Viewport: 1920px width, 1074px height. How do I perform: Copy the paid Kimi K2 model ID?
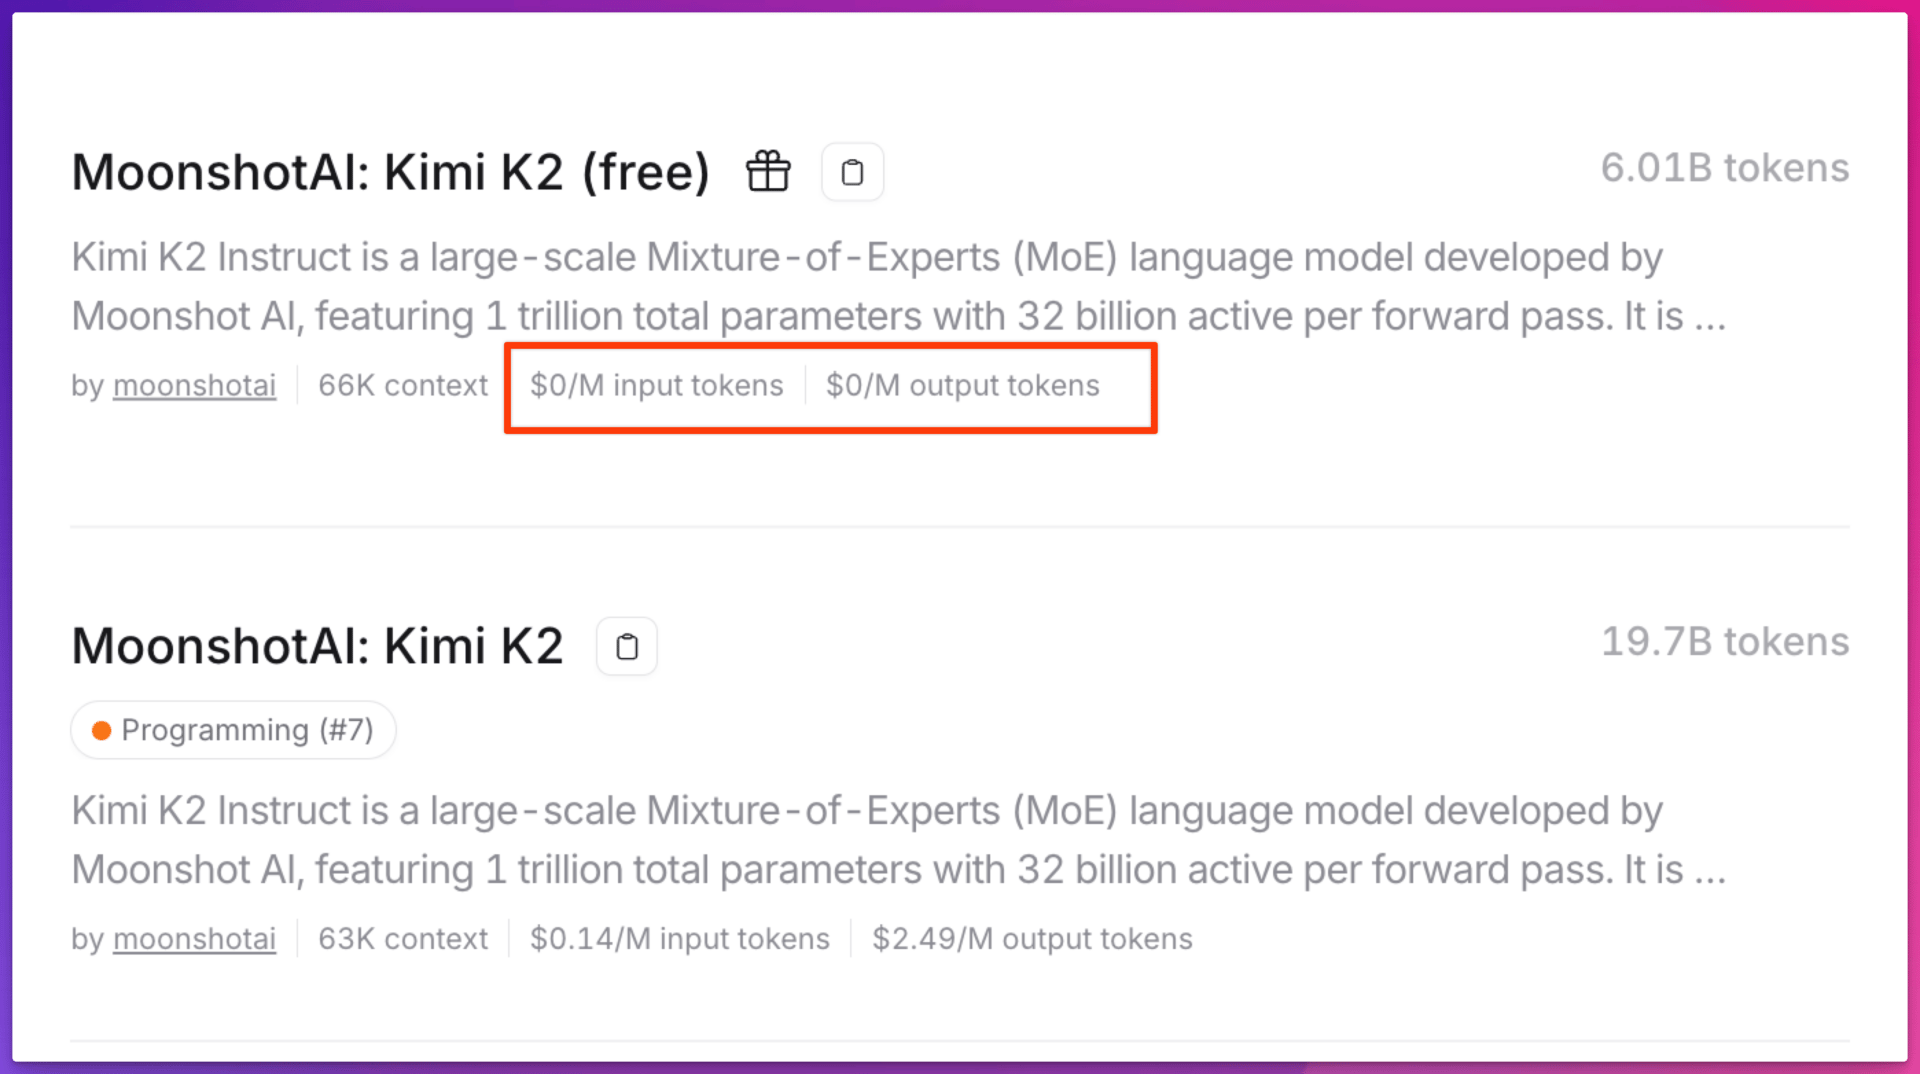click(x=627, y=646)
